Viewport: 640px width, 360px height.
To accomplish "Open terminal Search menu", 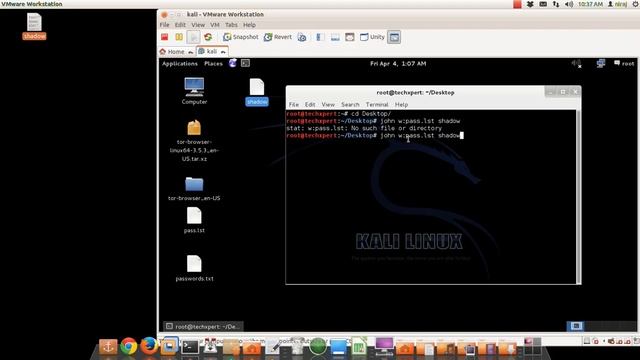I will (350, 104).
